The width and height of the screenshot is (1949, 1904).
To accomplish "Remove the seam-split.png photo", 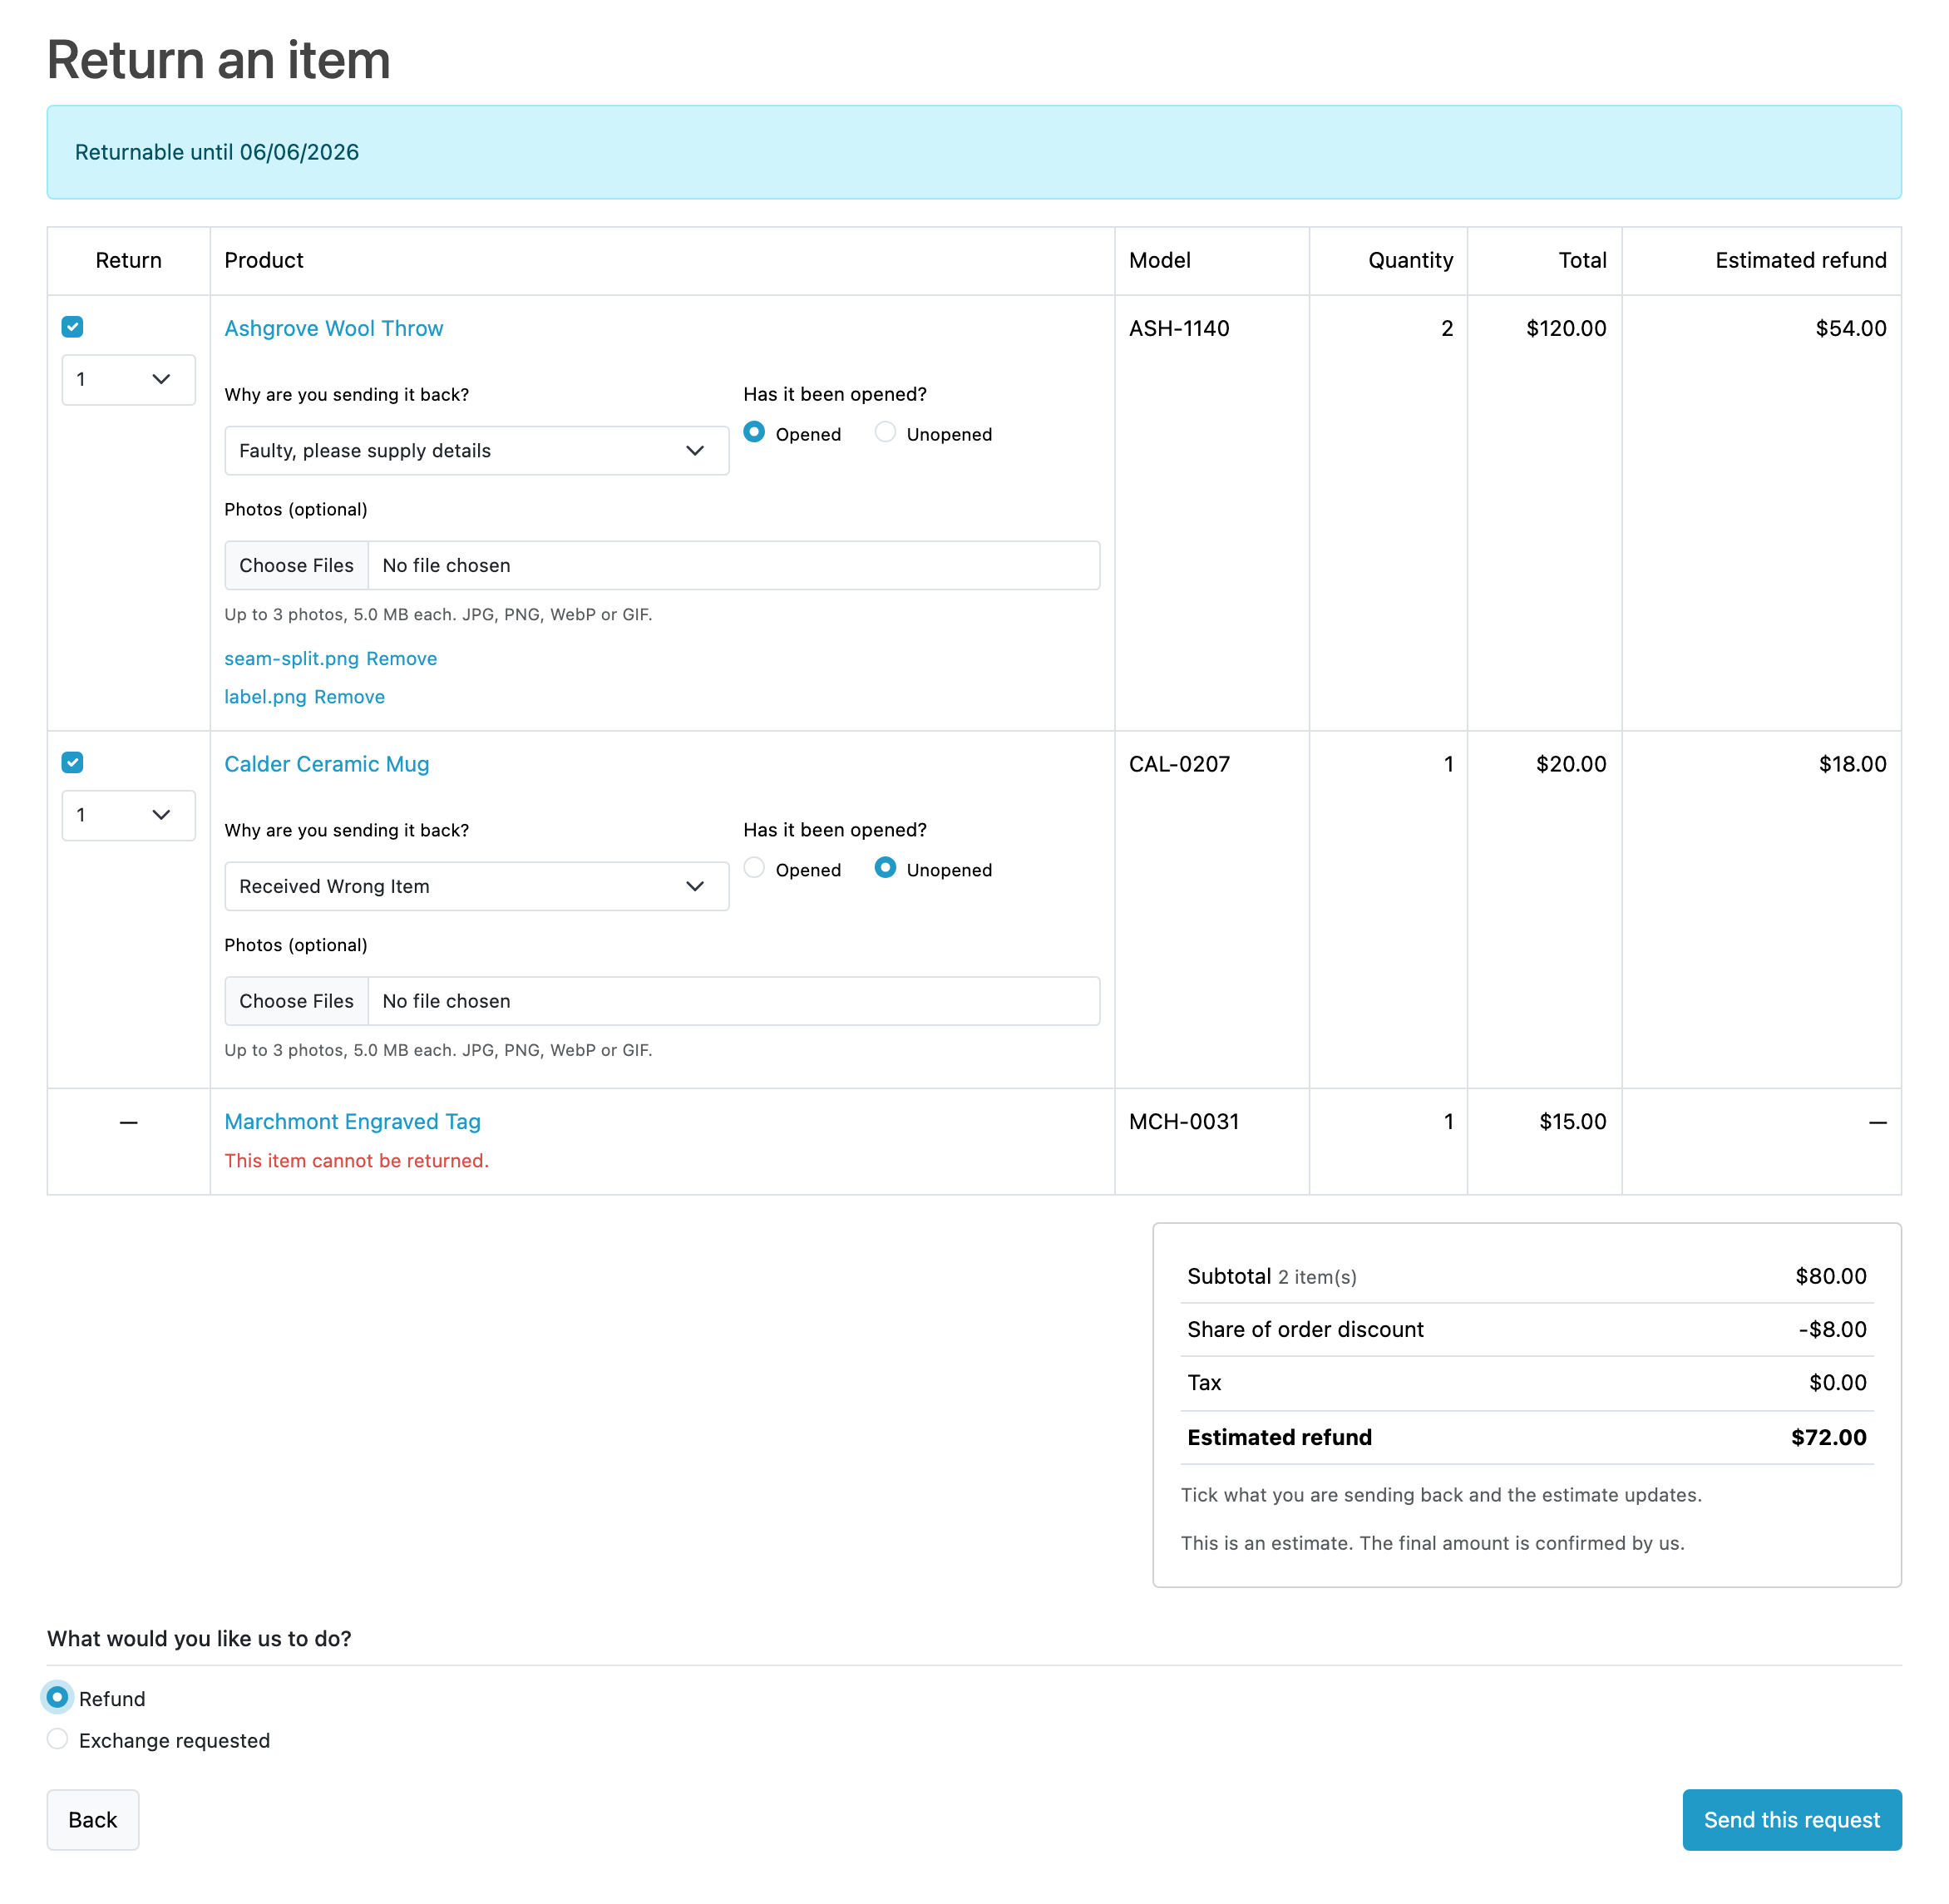I will point(402,658).
